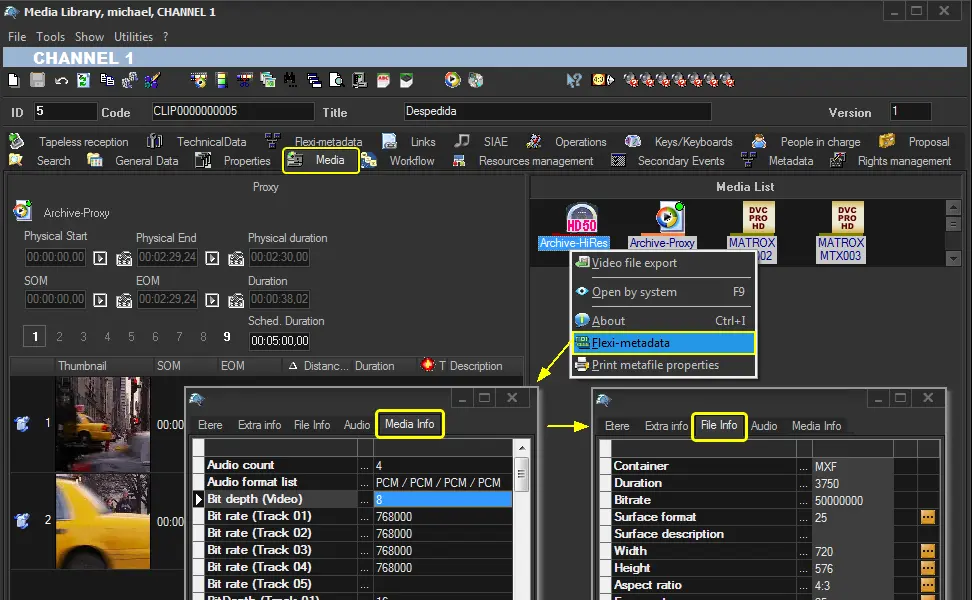Click the clapperboard icon next to EOM
This screenshot has width=972, height=600.
236,300
